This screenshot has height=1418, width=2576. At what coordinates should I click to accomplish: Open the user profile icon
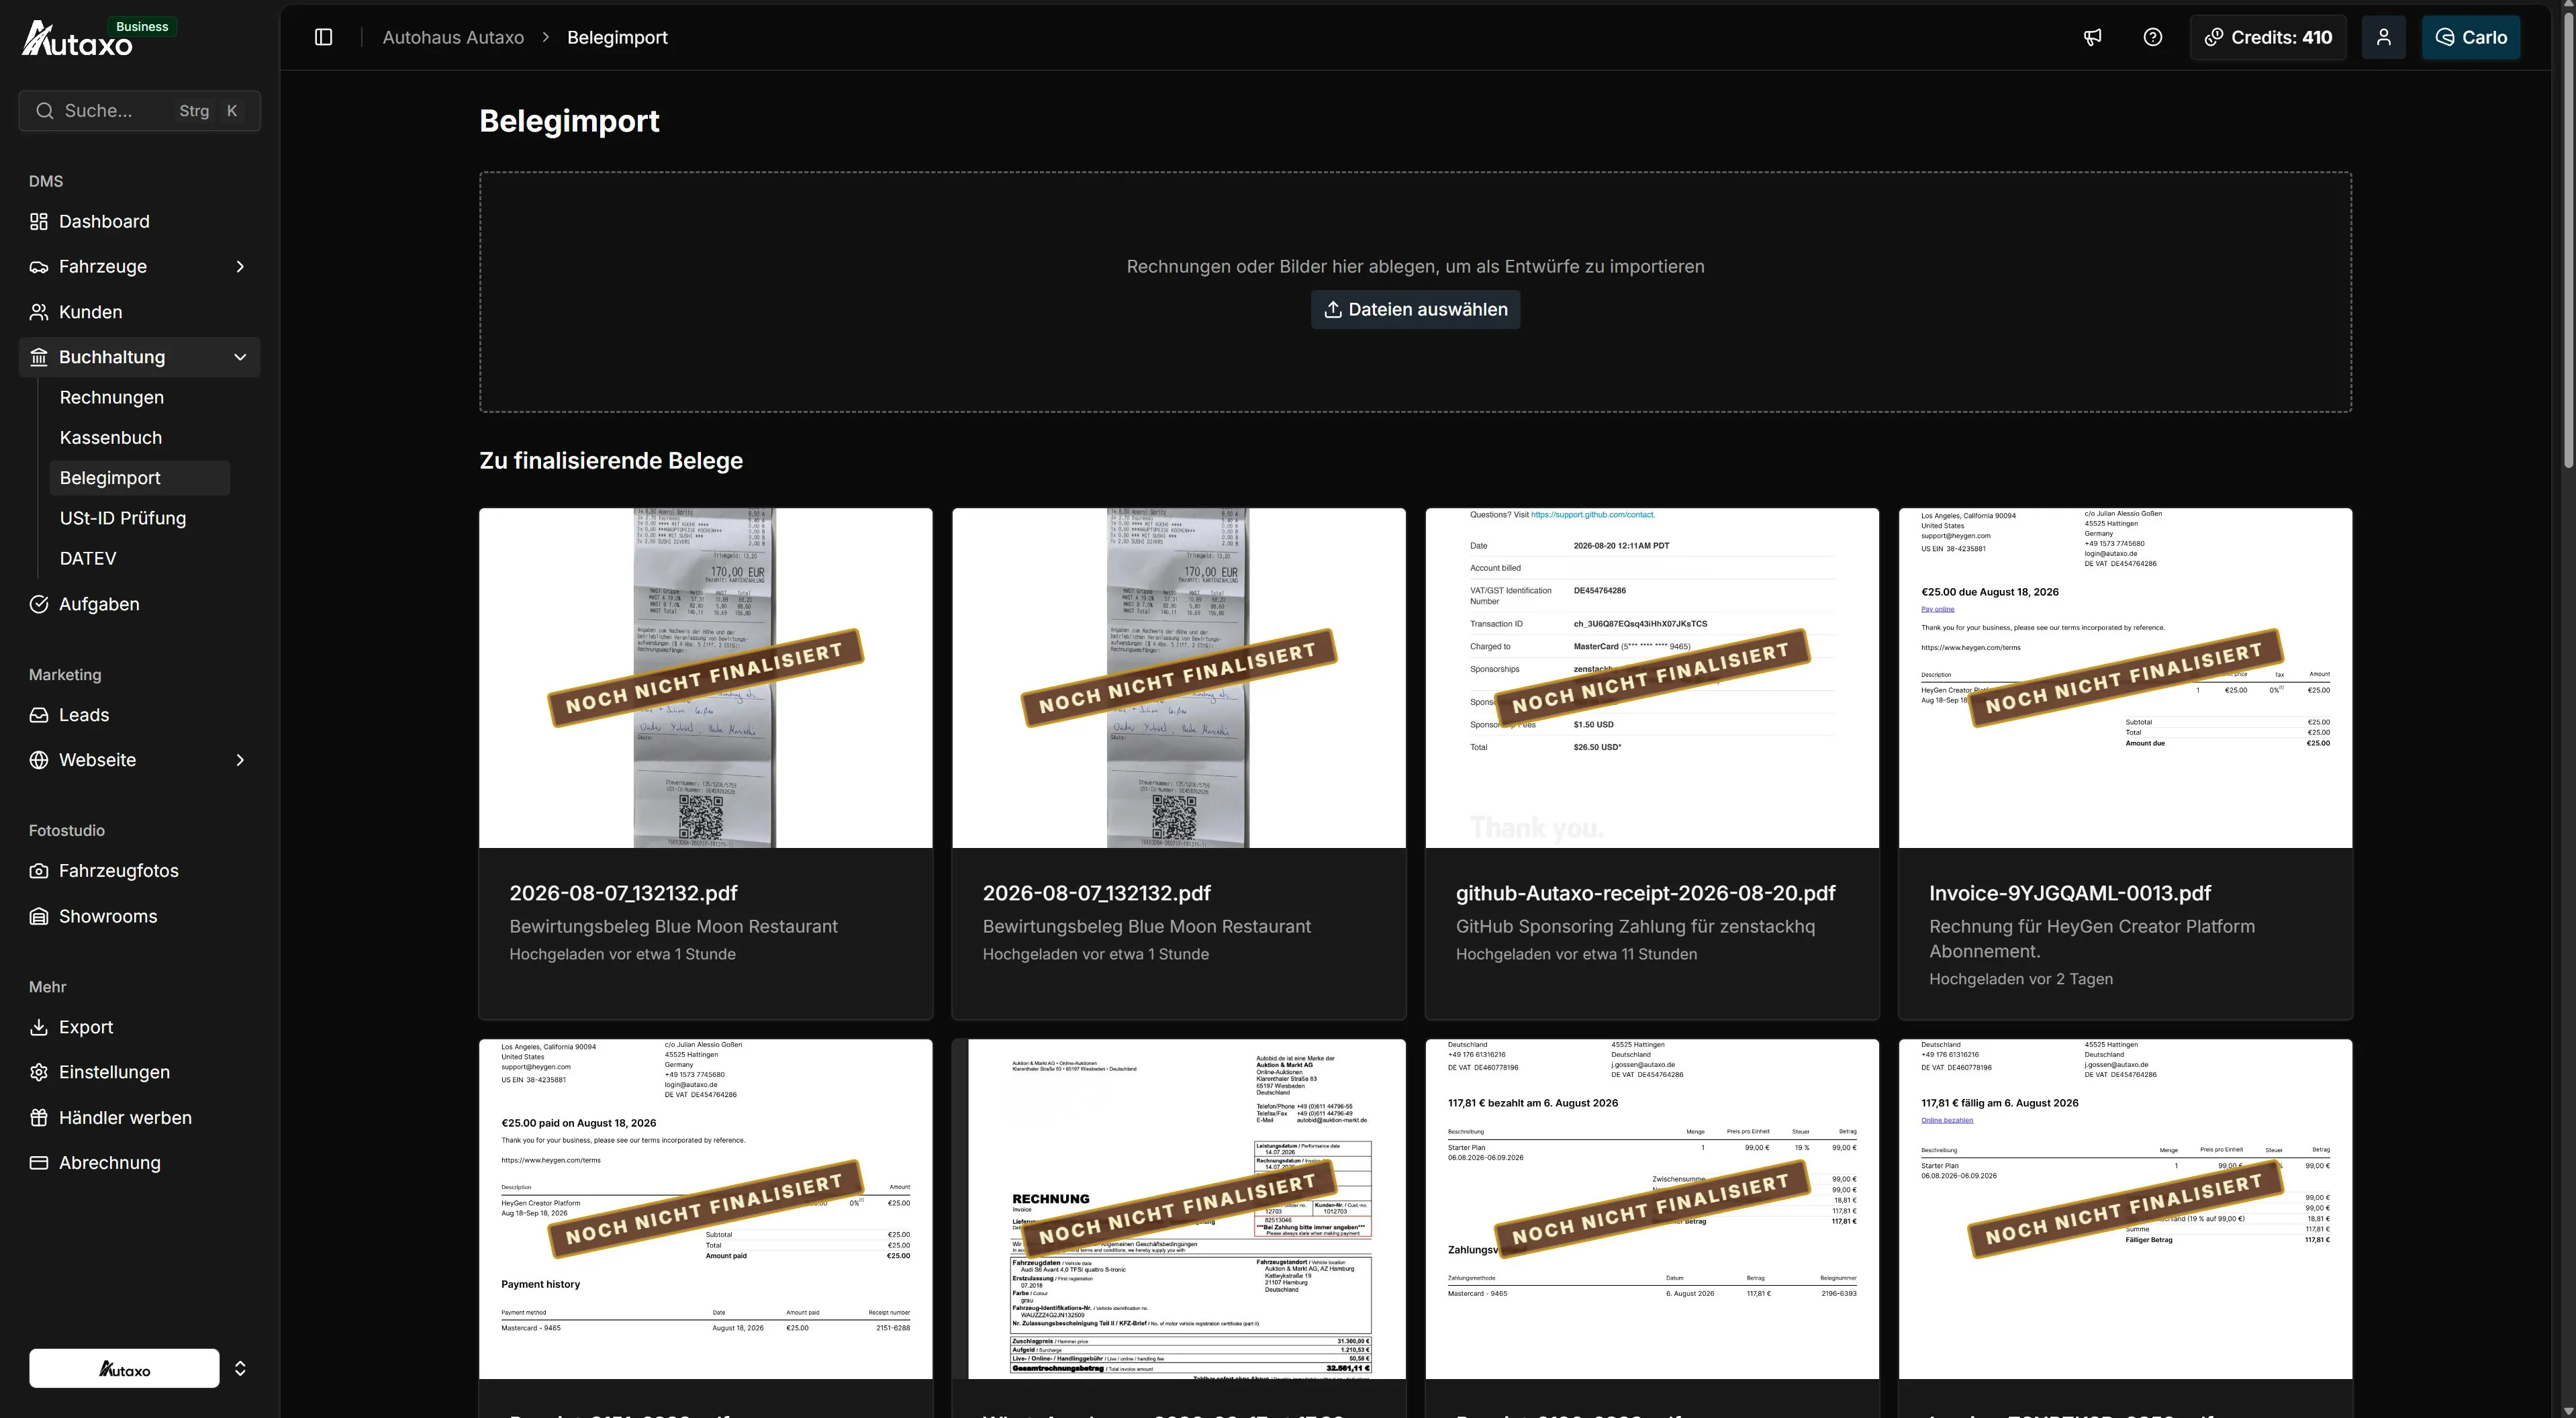(2384, 37)
